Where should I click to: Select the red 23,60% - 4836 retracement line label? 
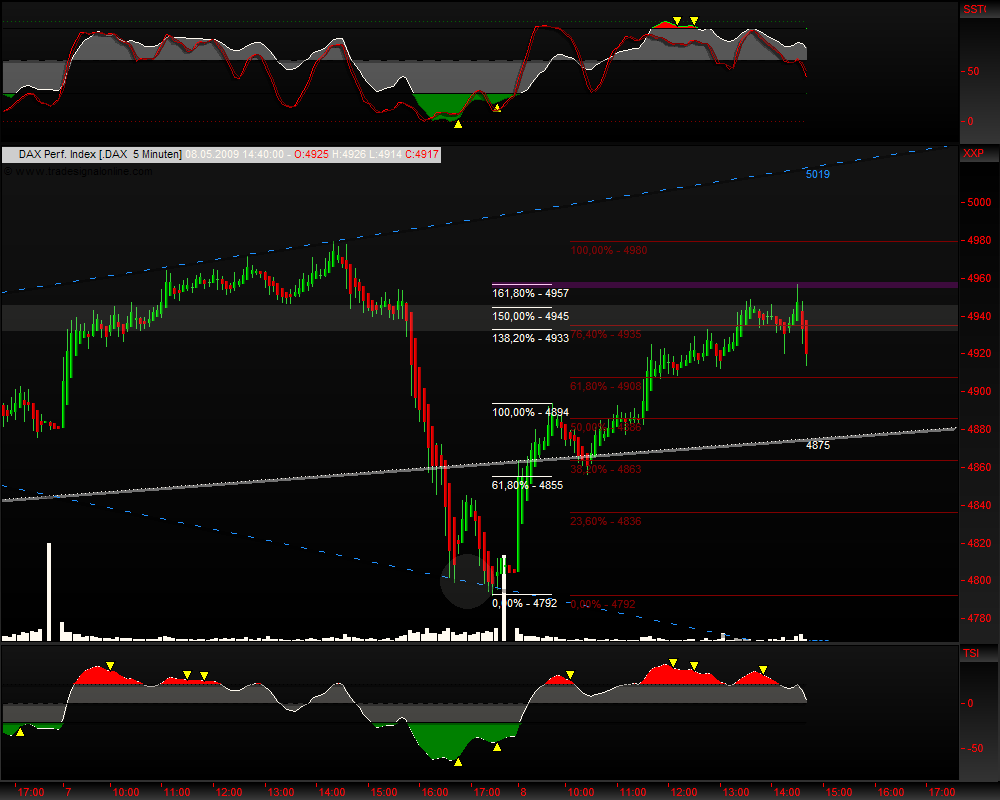point(606,521)
